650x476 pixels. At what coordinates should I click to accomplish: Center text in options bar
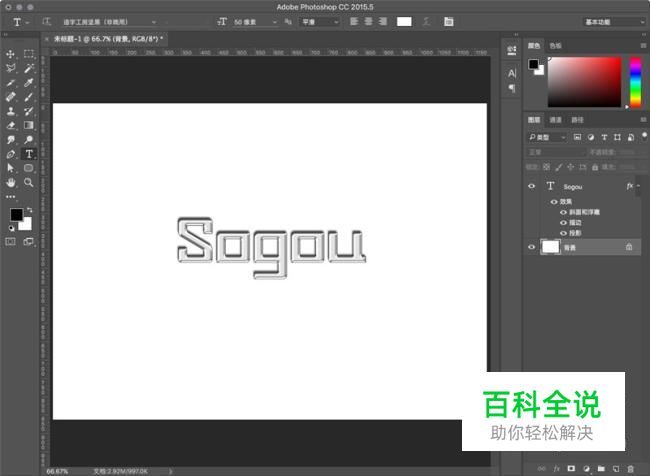369,22
